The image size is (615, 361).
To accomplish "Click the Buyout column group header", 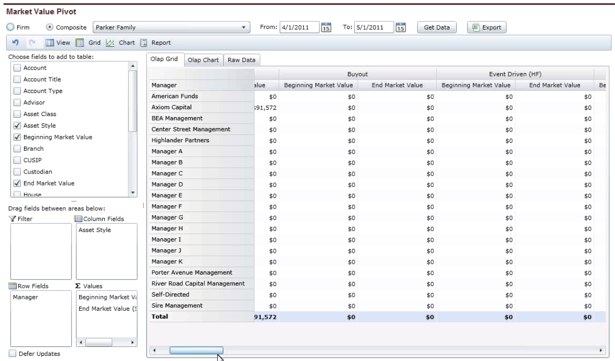I will pyautogui.click(x=357, y=74).
